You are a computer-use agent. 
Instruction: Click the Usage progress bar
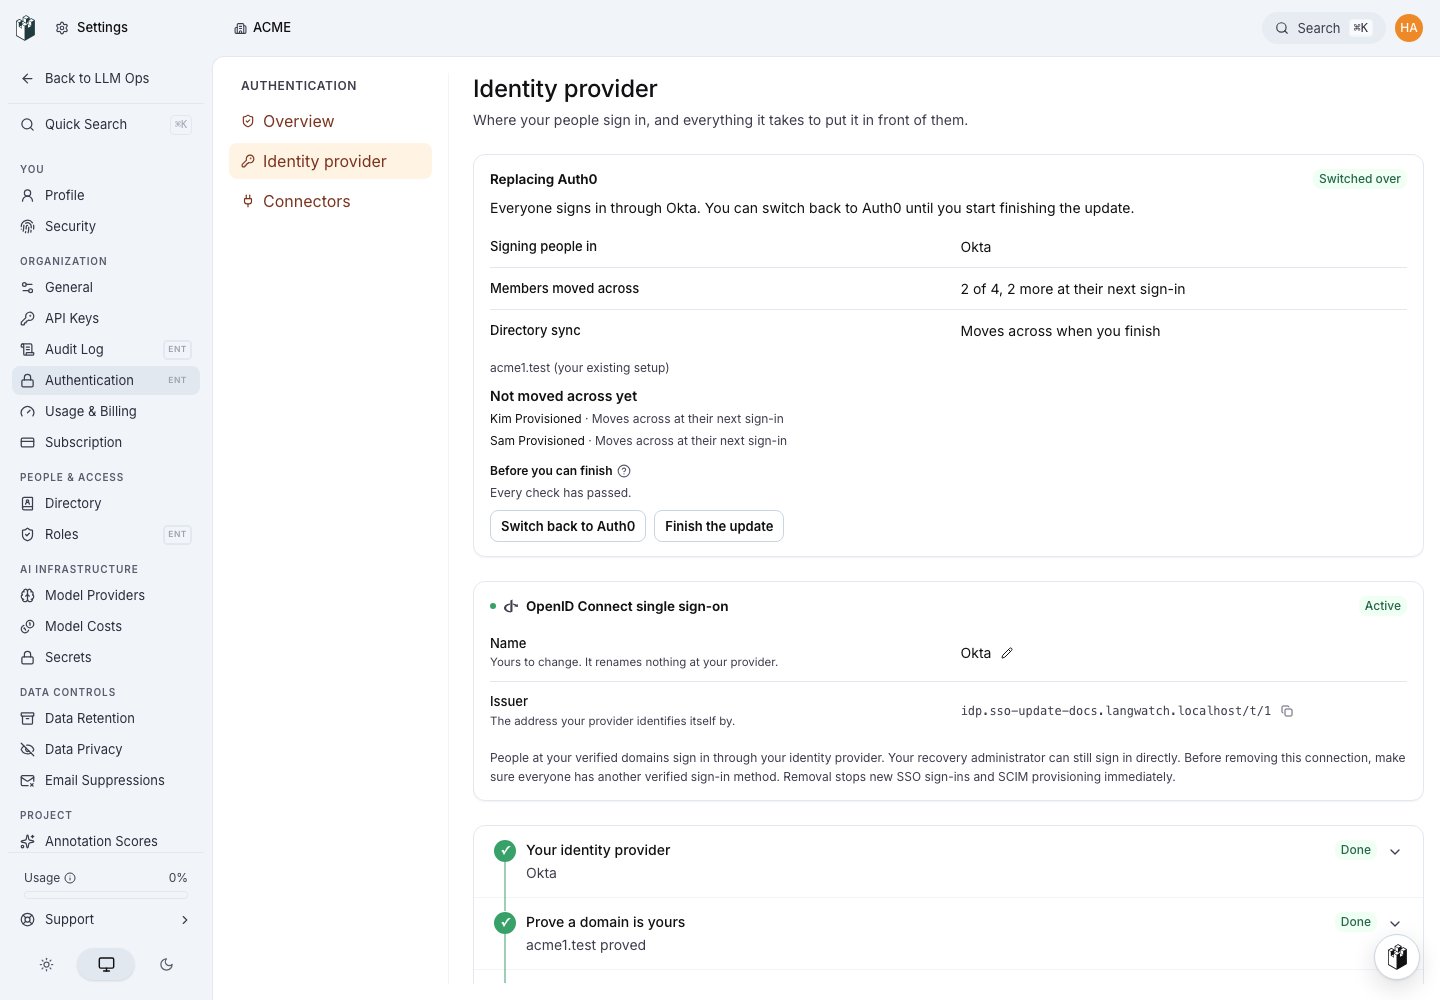point(106,895)
